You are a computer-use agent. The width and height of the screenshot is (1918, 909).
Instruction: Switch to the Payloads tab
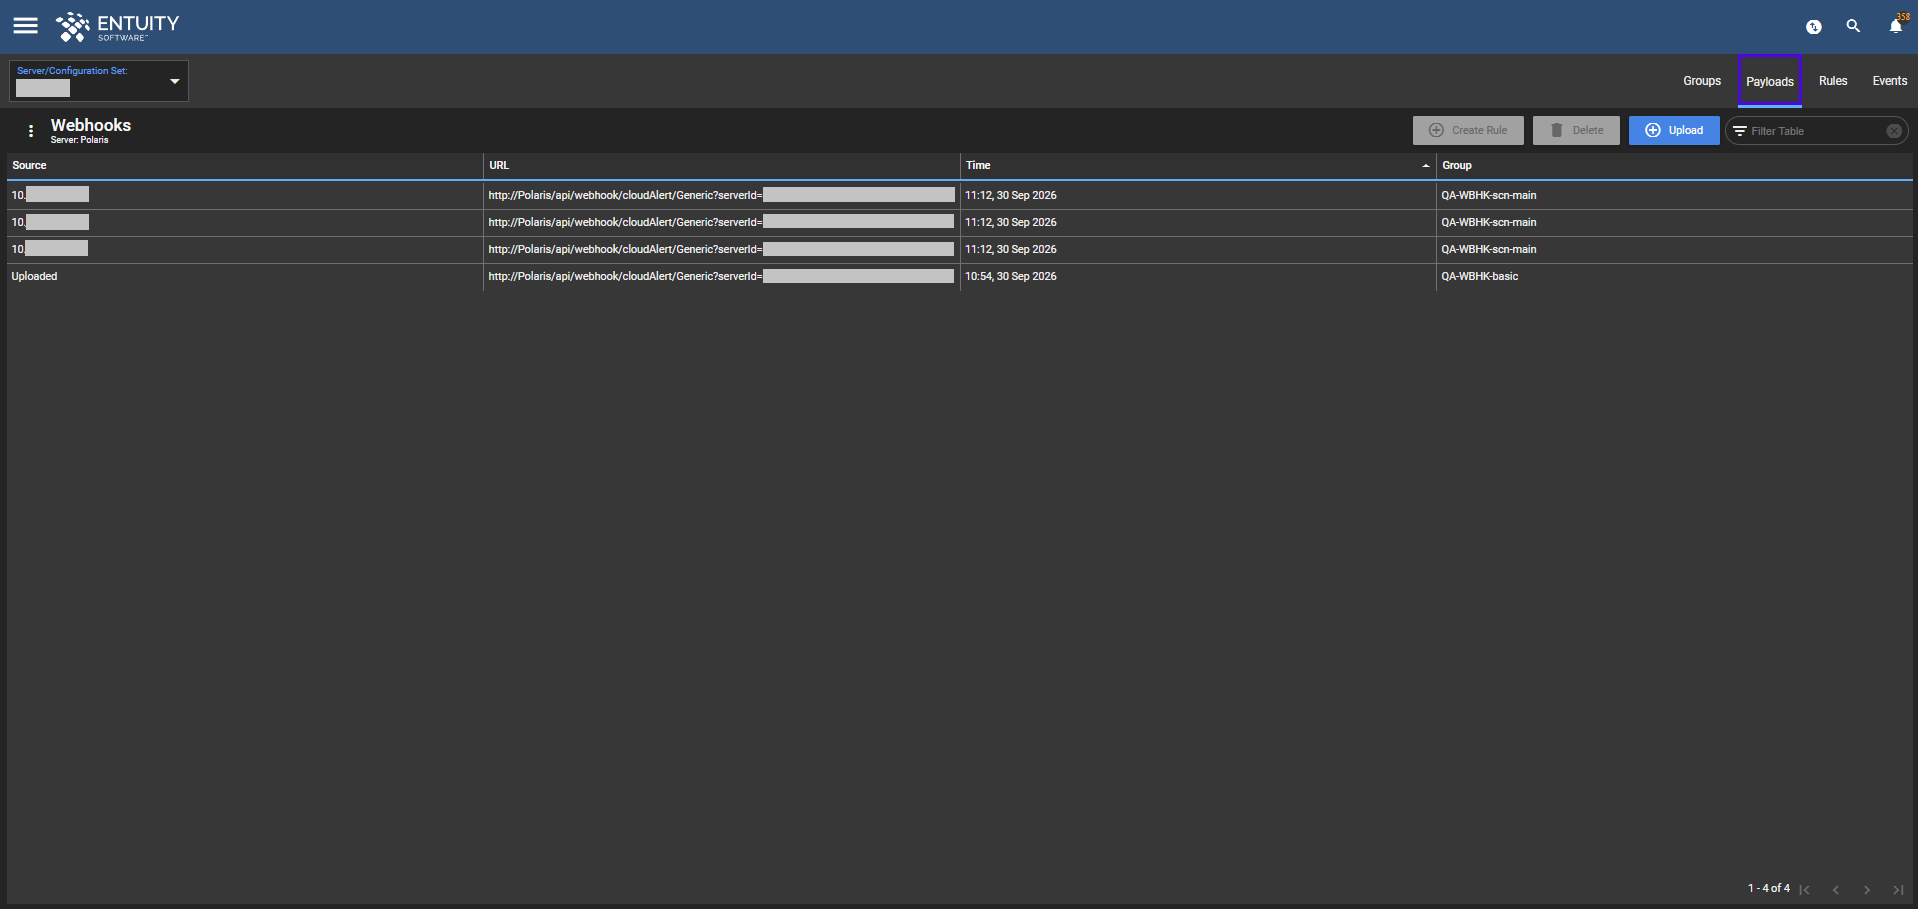[x=1769, y=81]
